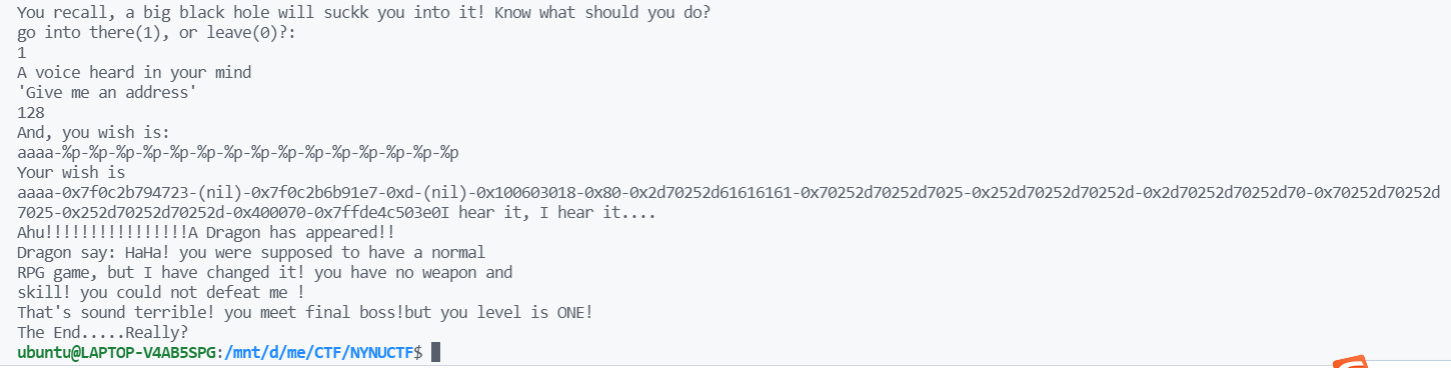Click the 'skill! you could not defeat me !' line
Image resolution: width=1451 pixels, height=368 pixels.
coord(161,292)
